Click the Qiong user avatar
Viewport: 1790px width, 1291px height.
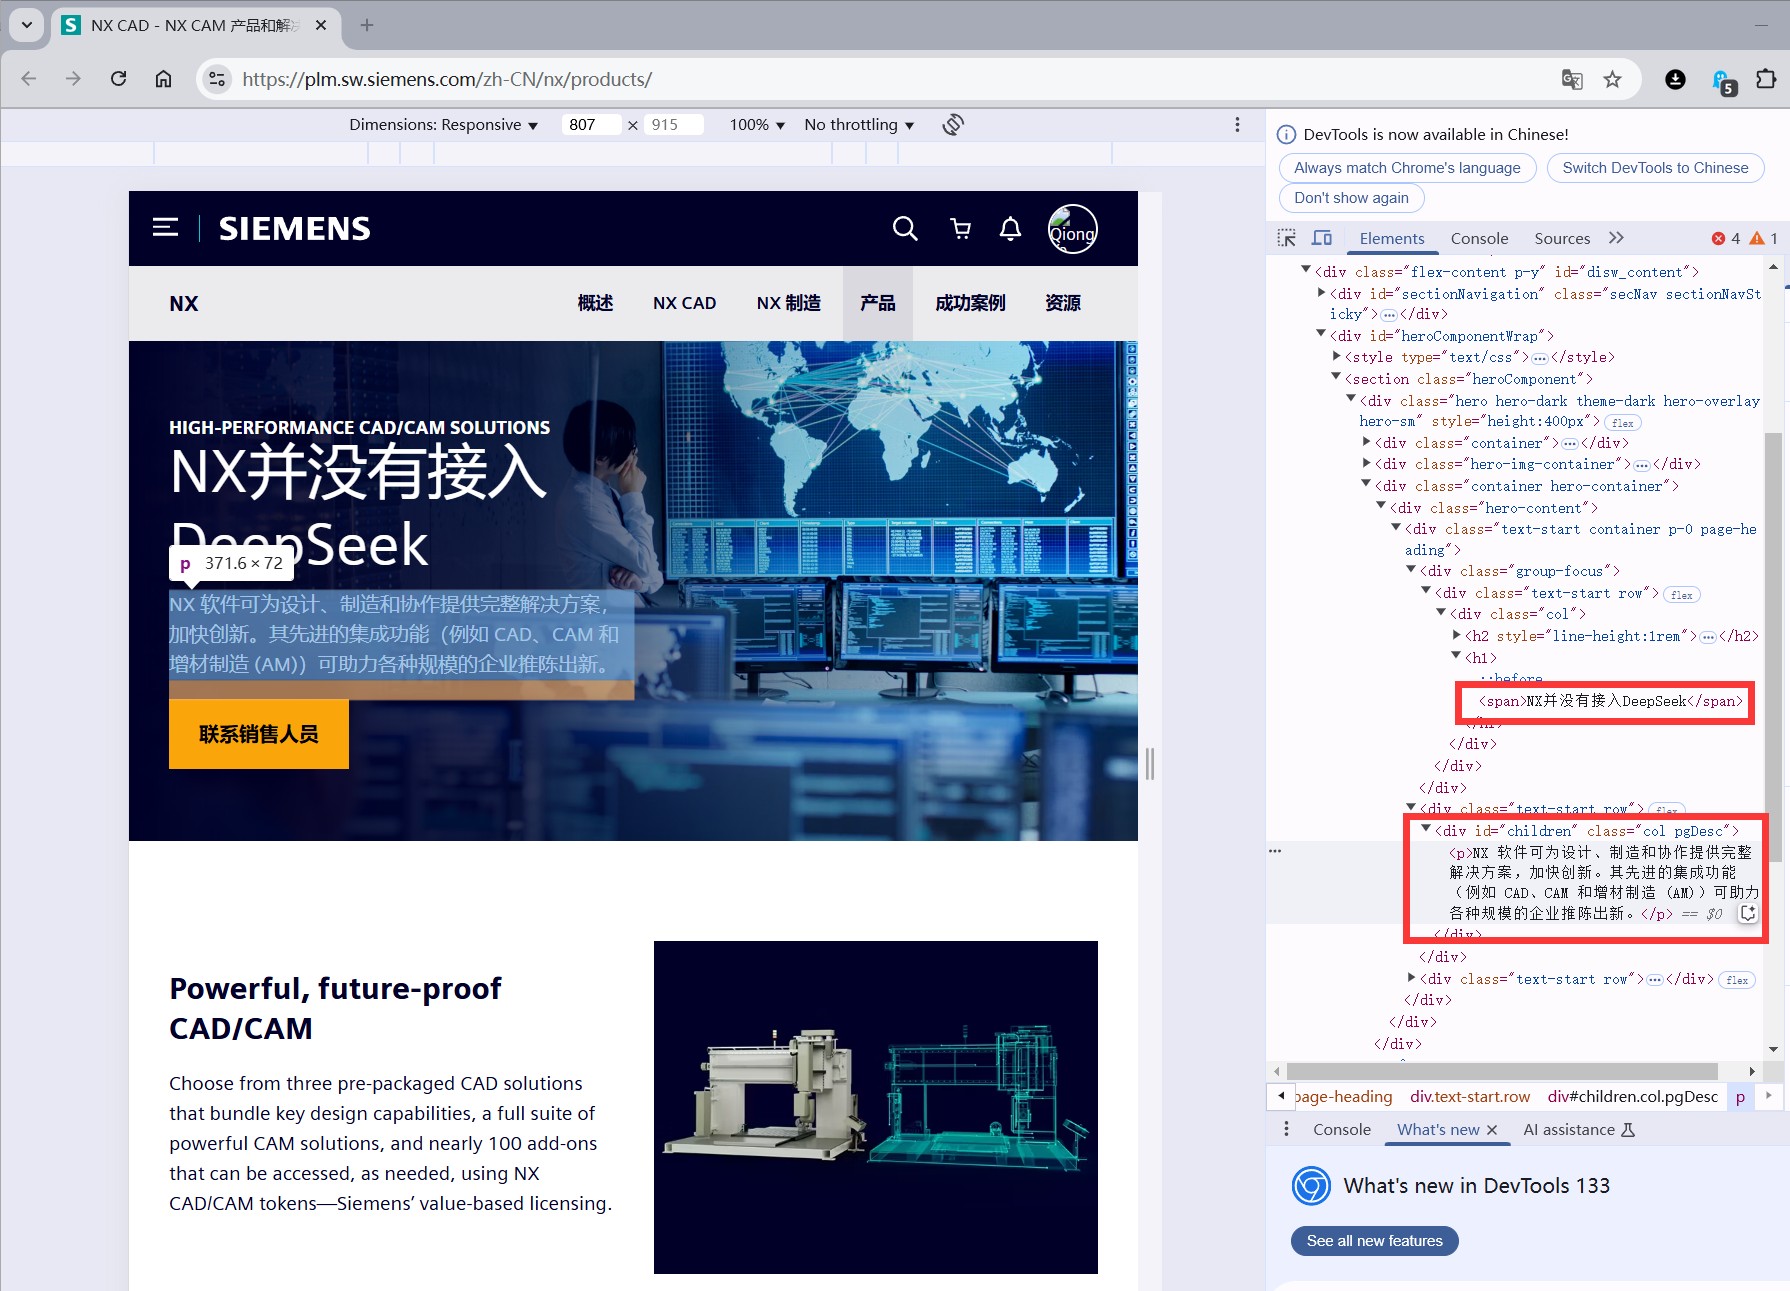(x=1072, y=229)
